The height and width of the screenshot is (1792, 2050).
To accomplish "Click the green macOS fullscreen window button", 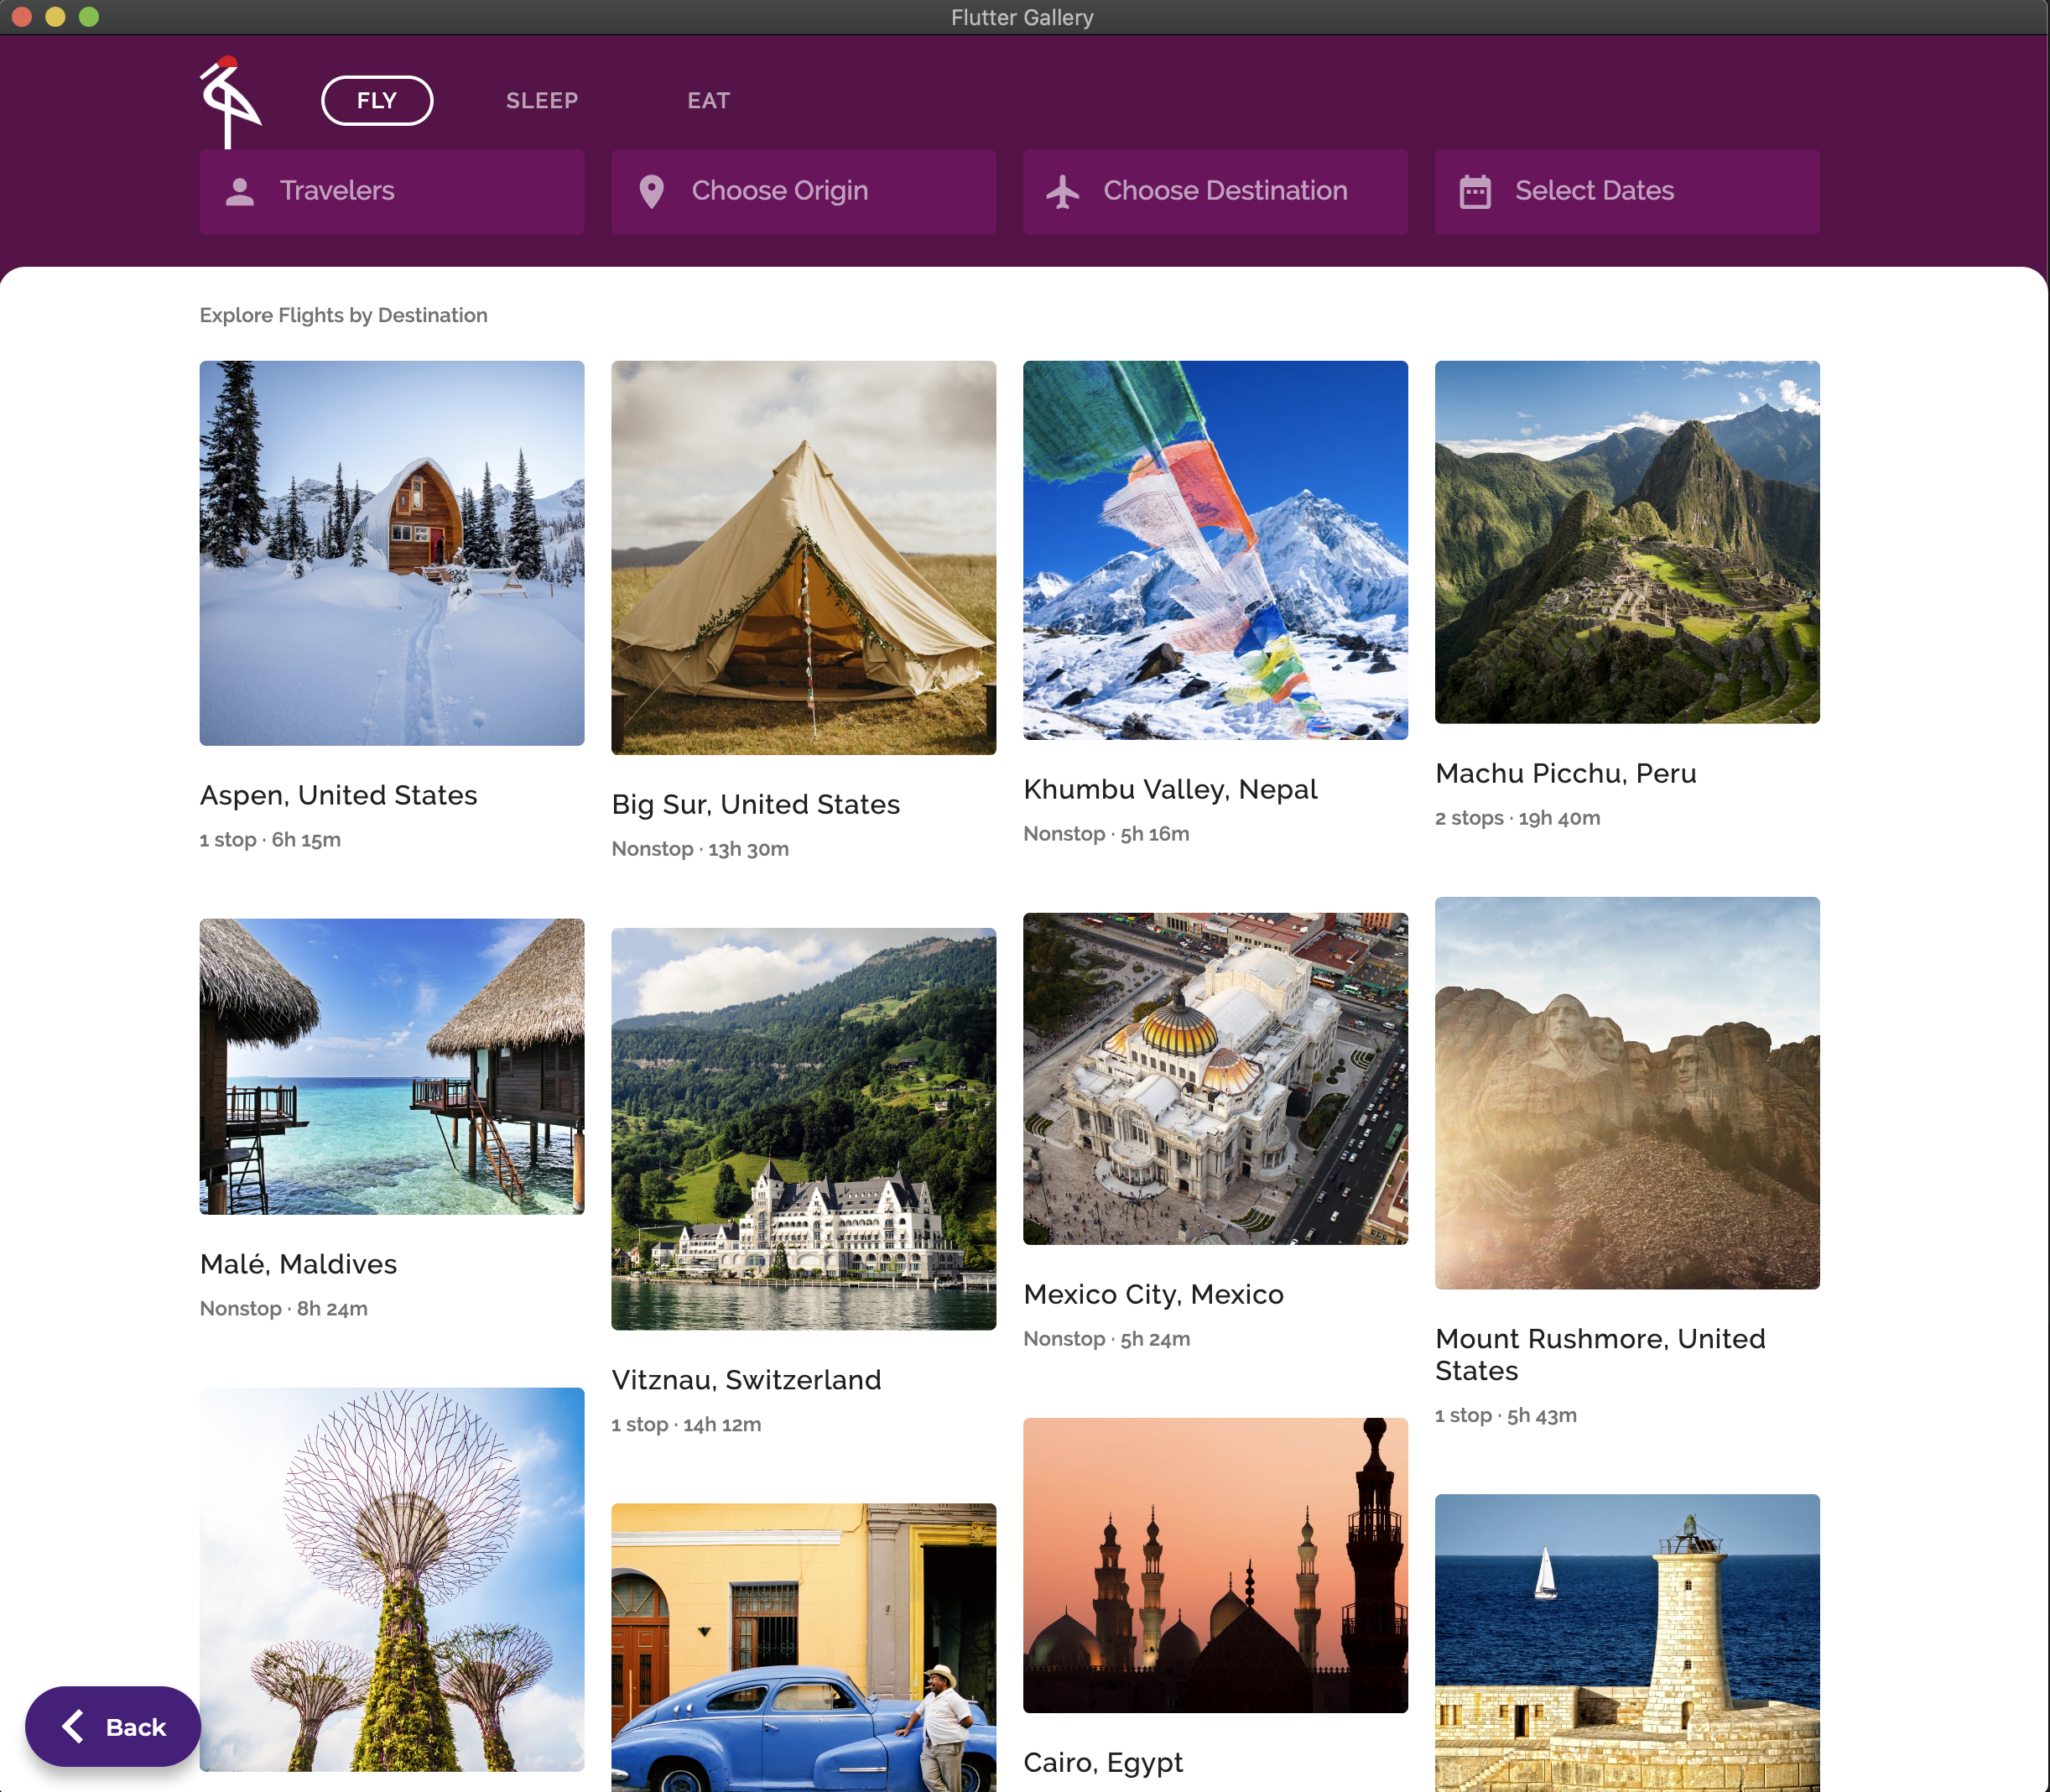I will click(x=89, y=17).
